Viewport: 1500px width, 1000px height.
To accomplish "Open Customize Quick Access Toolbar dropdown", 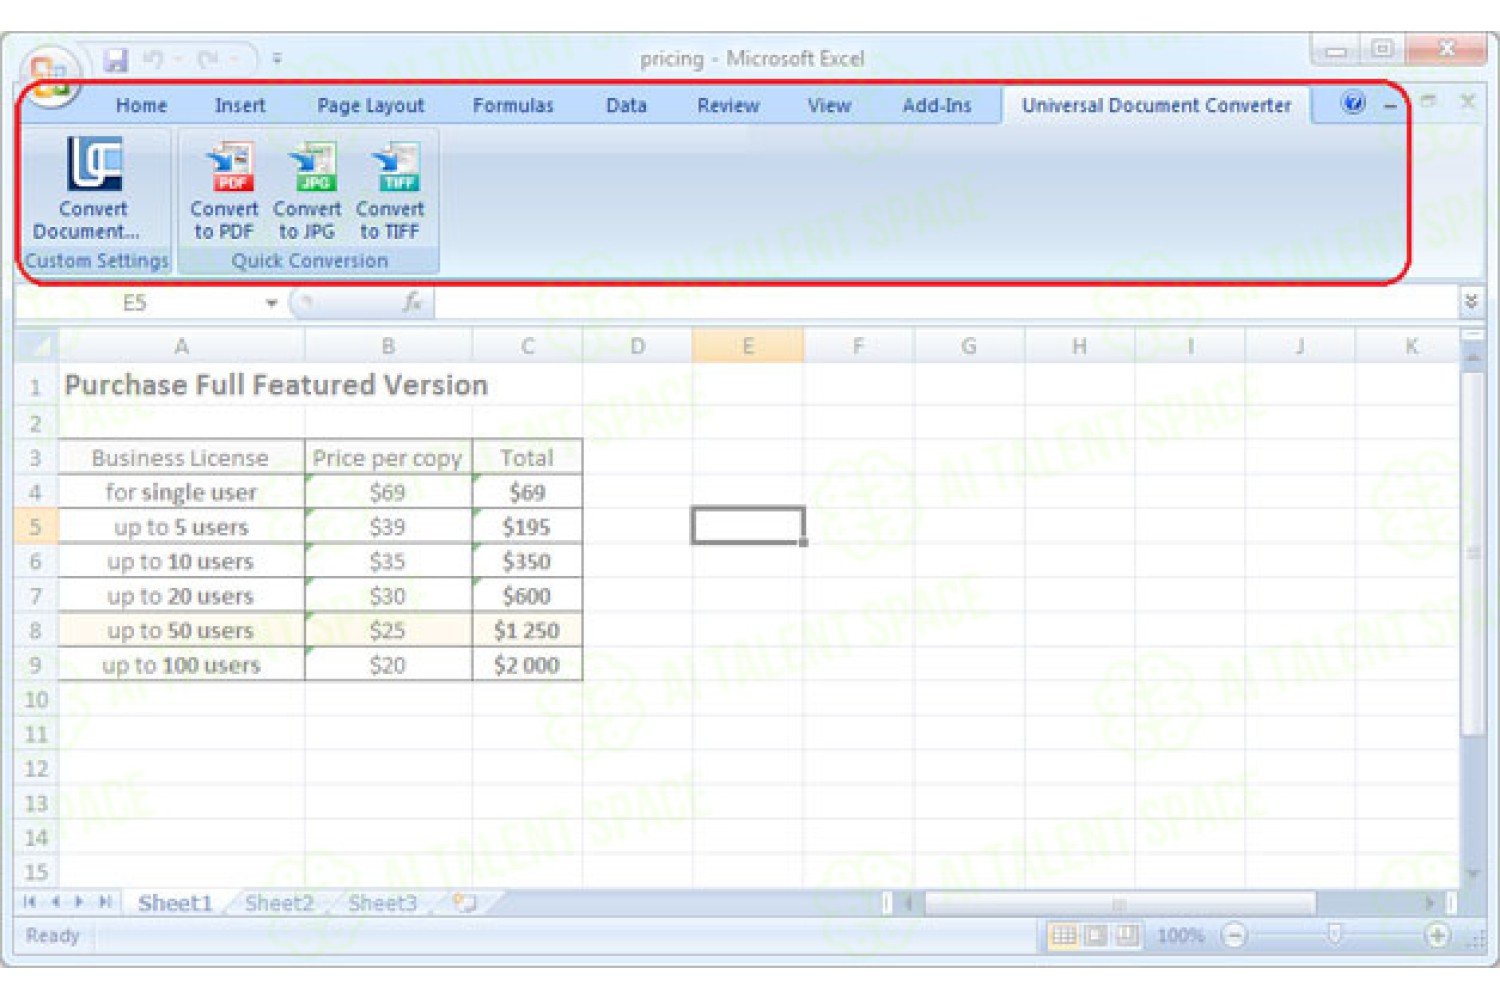I will (x=277, y=60).
